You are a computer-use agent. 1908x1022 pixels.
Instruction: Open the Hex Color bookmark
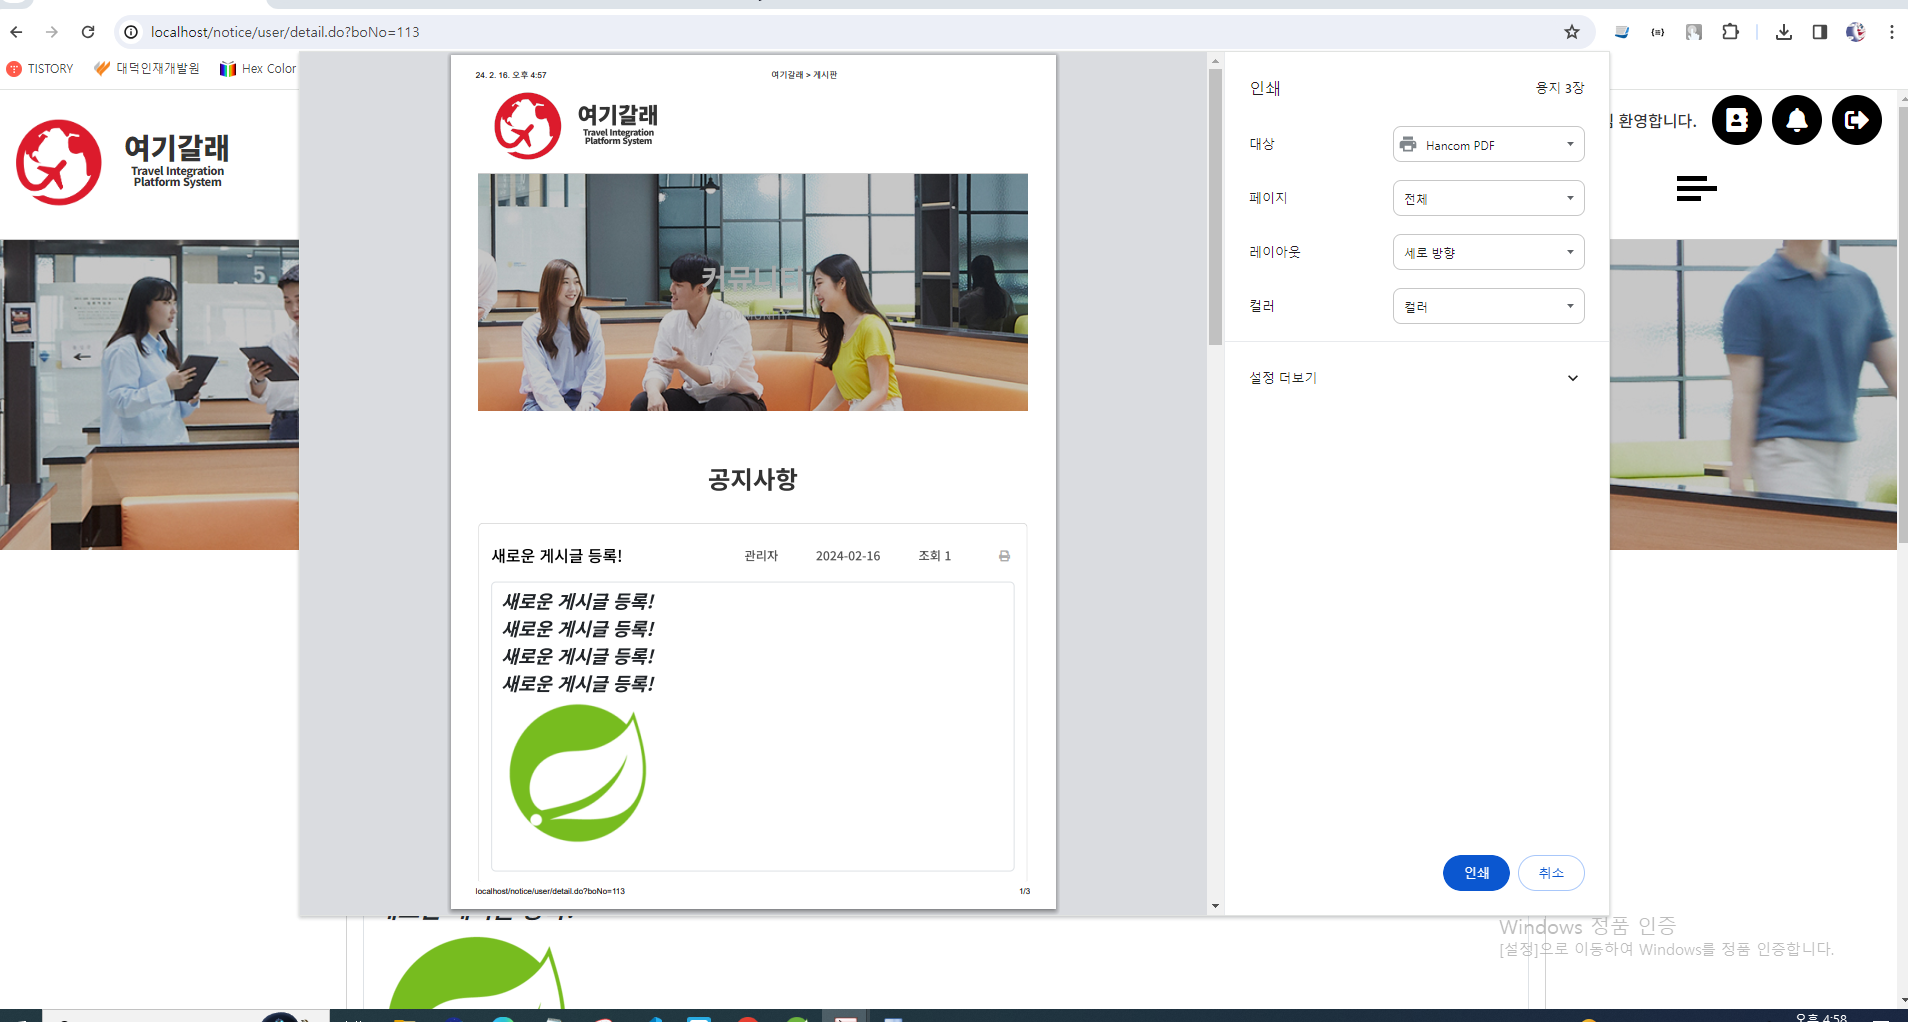pyautogui.click(x=258, y=68)
